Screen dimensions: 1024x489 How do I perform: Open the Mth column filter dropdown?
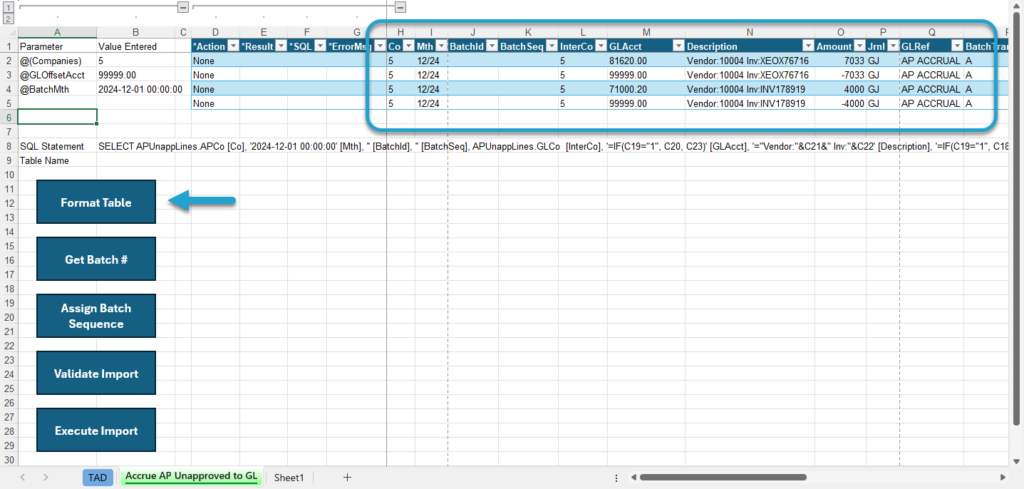pyautogui.click(x=441, y=46)
